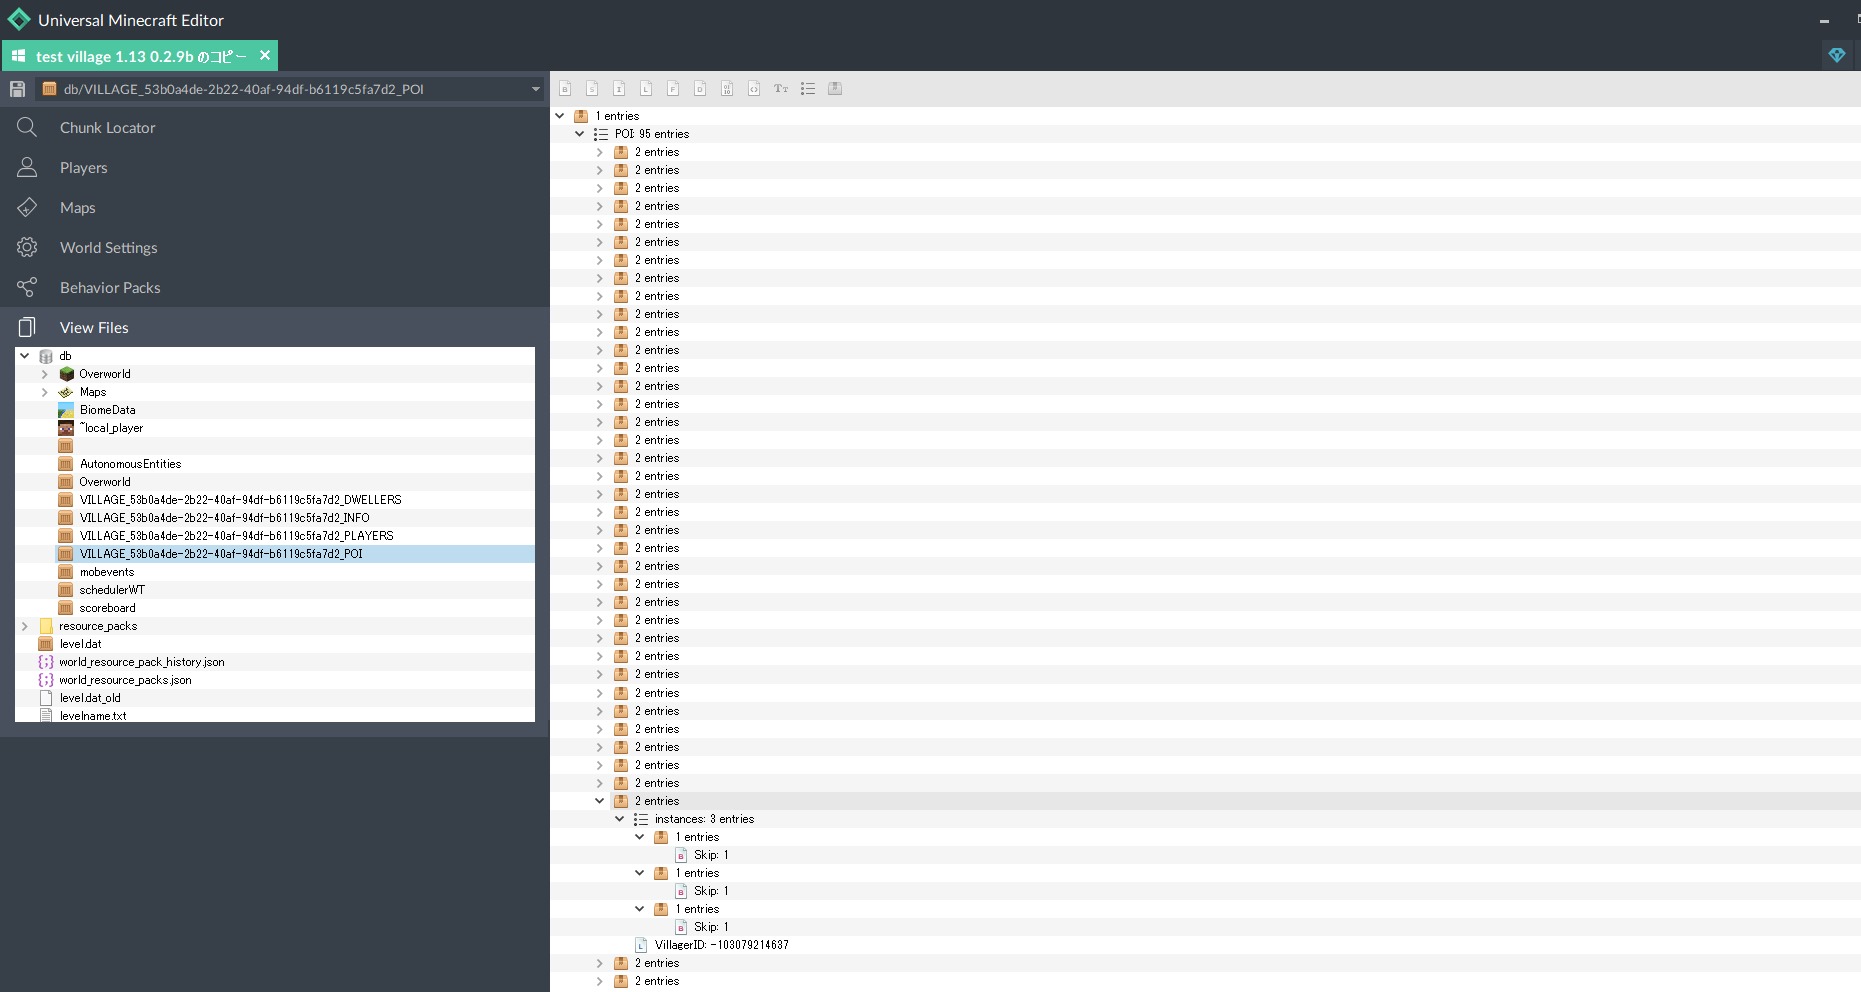Expand the resource_packs folder

coord(25,626)
